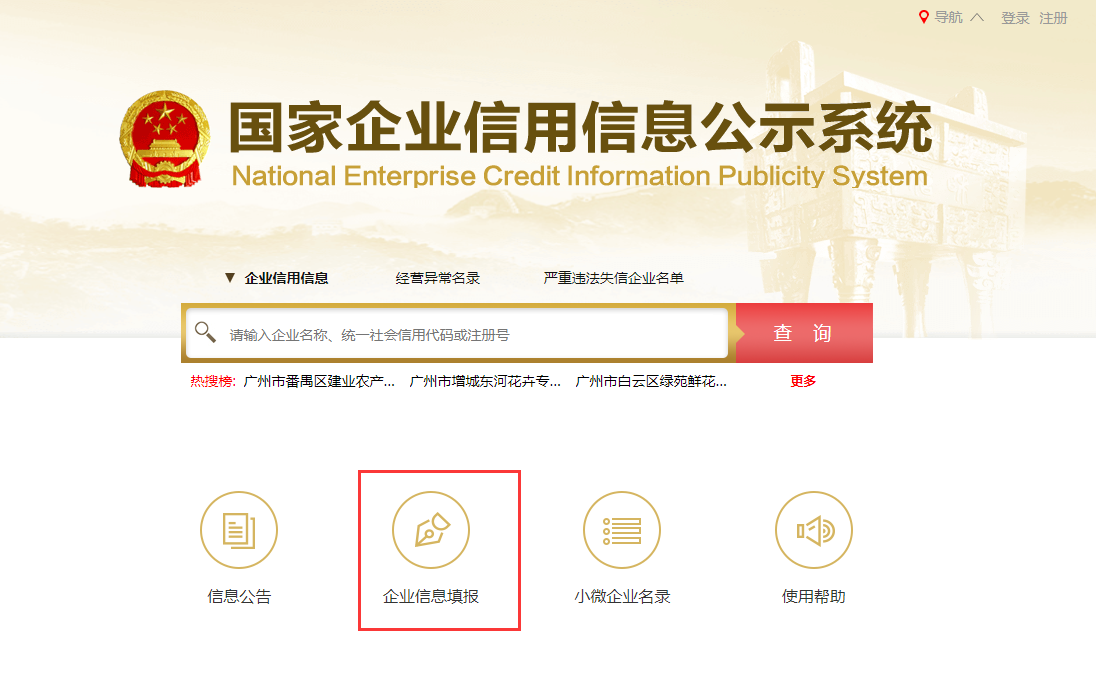
Task: Switch to the 经营异常名录 tab
Action: pyautogui.click(x=438, y=278)
